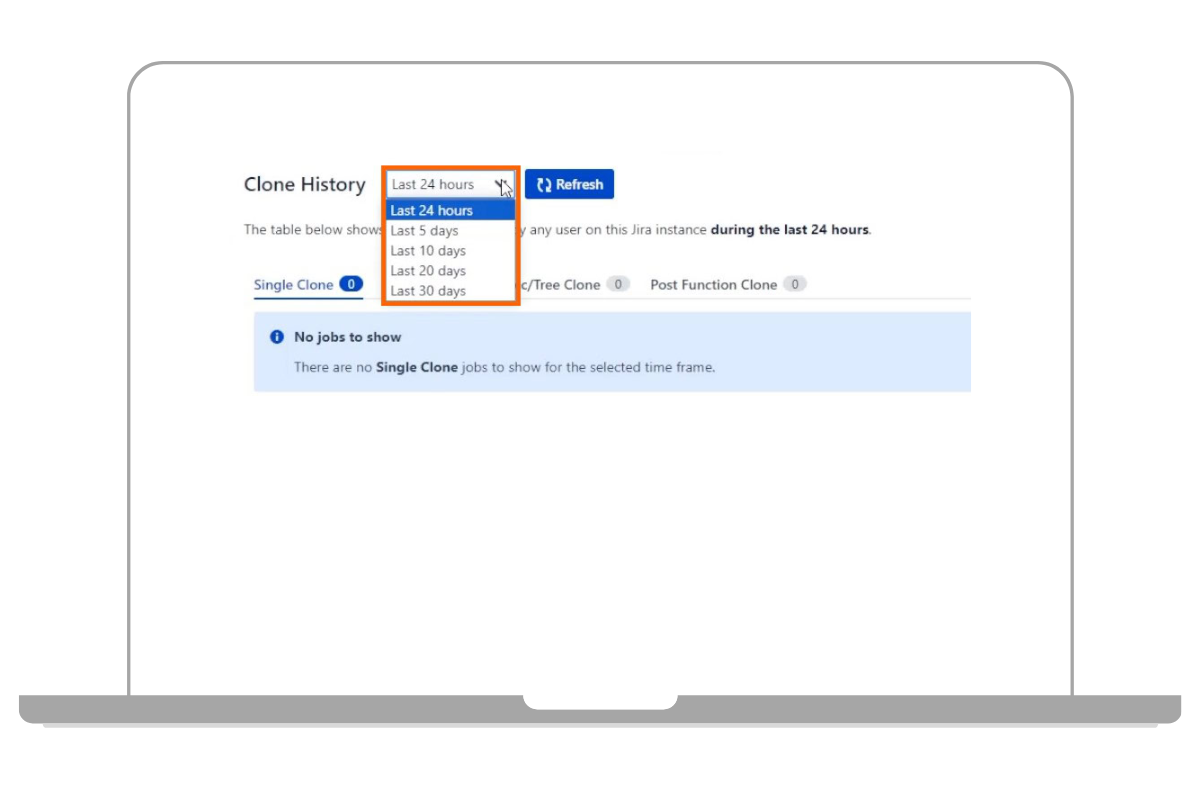
Task: Click the bold during the last 24 hours text
Action: coord(789,230)
